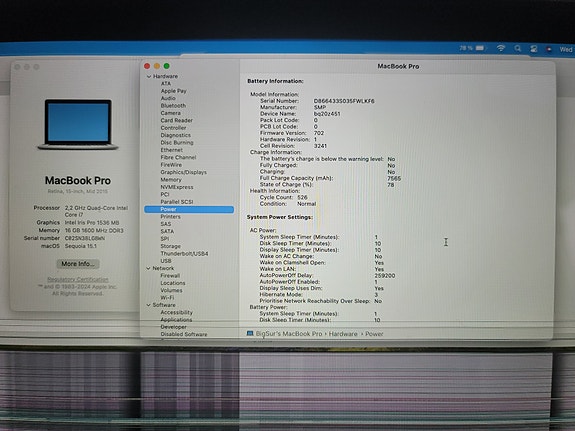Select Storage in the sidebar

(x=171, y=246)
